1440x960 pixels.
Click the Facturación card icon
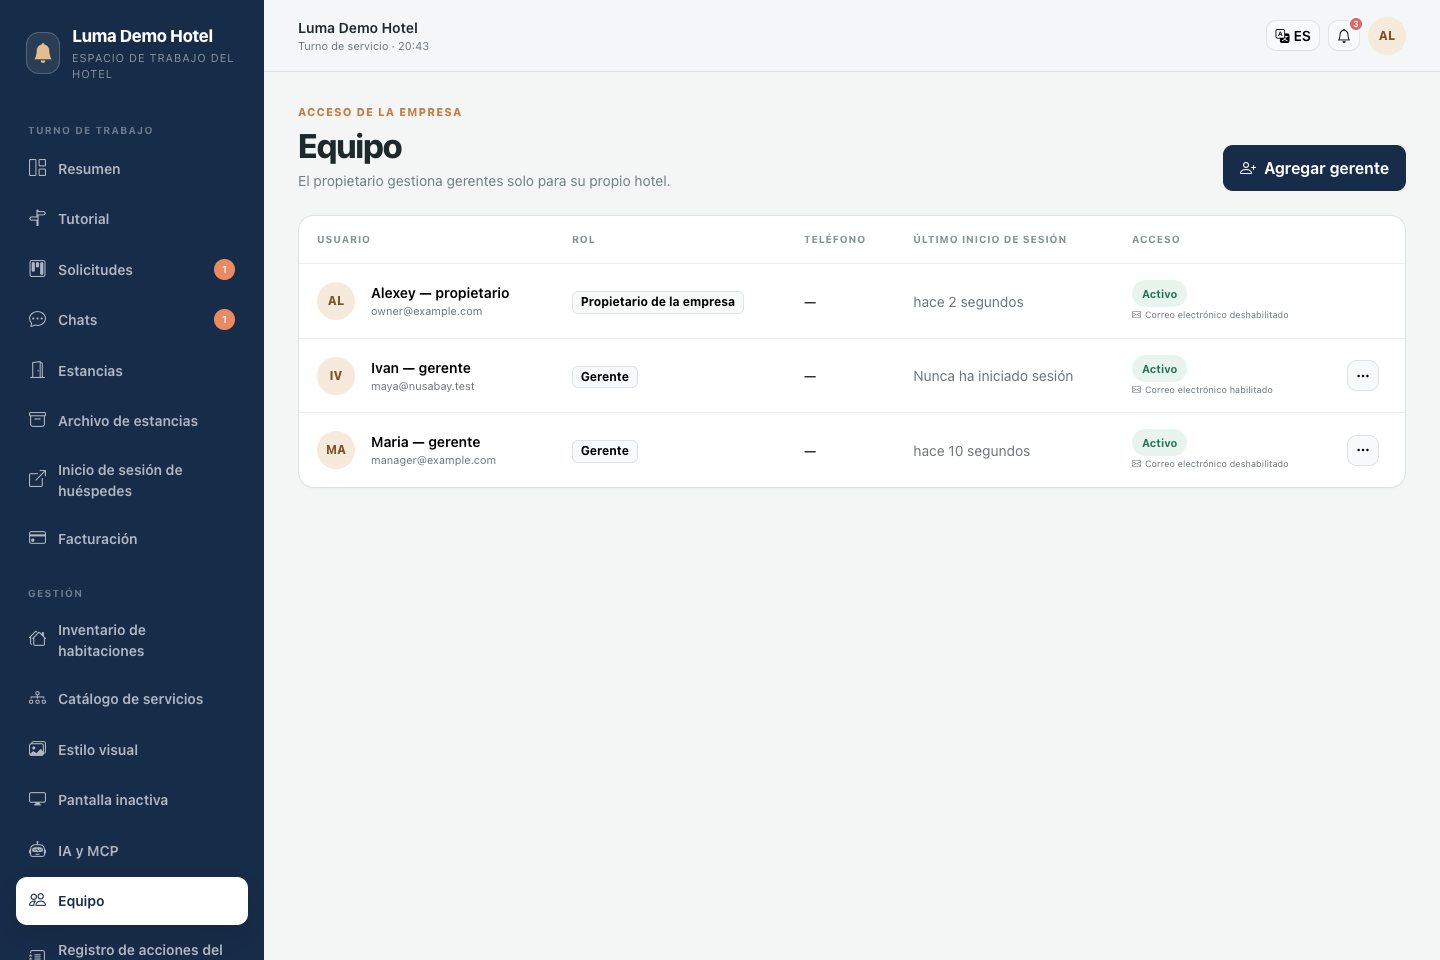(x=37, y=538)
